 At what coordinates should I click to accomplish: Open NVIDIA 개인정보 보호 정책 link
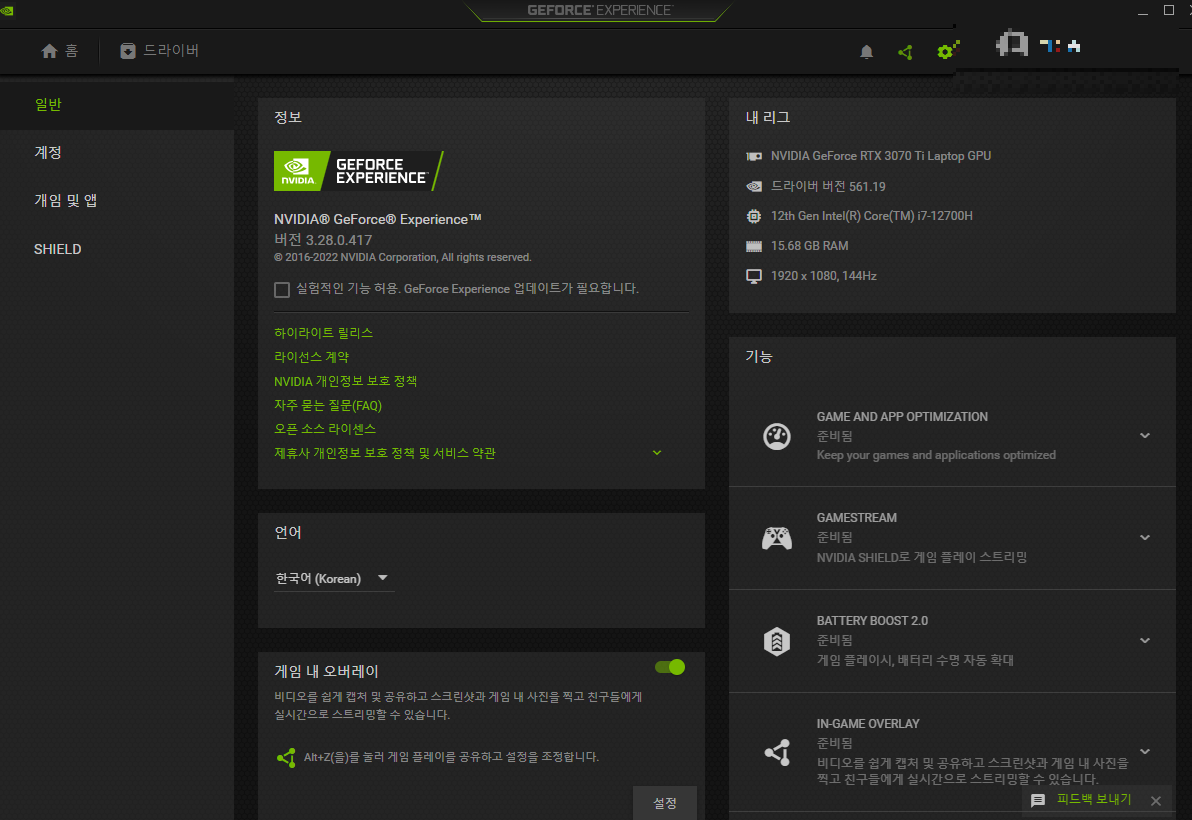[345, 381]
